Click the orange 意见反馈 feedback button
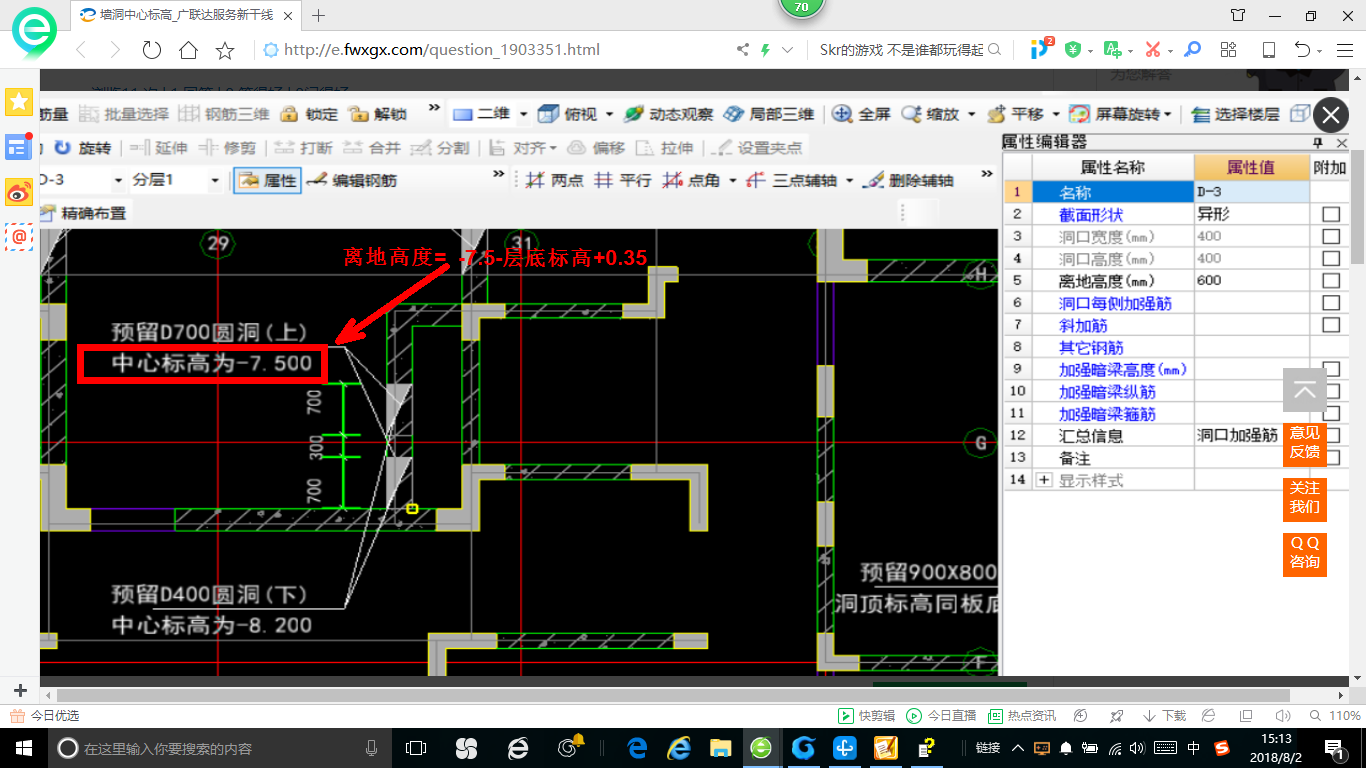 1304,442
